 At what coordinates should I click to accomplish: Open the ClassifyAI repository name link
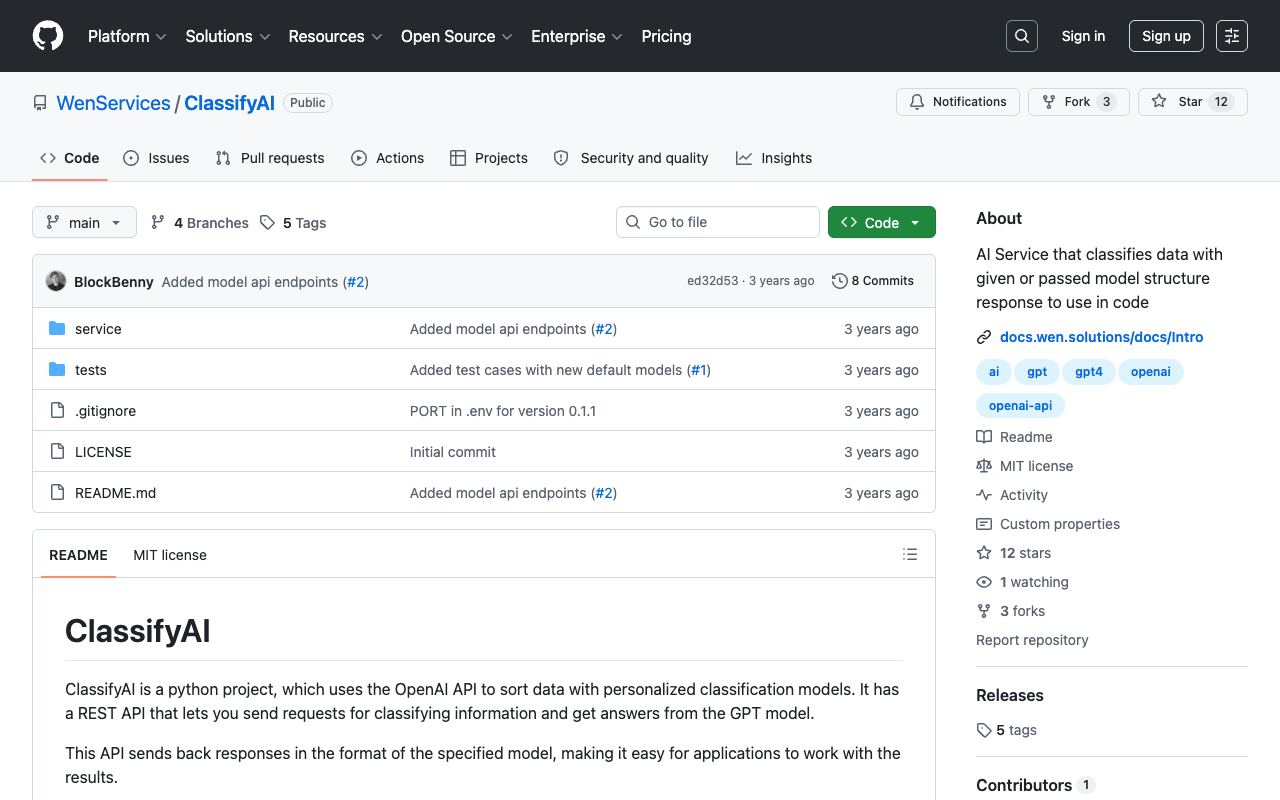(229, 103)
